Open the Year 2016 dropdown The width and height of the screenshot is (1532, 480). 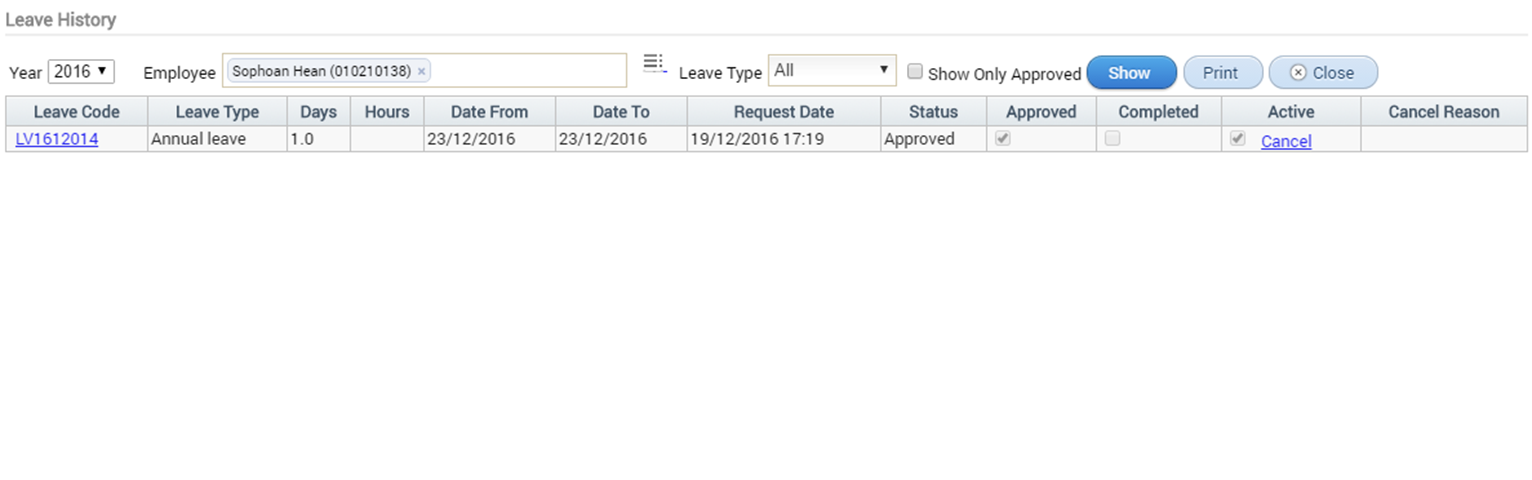click(81, 72)
